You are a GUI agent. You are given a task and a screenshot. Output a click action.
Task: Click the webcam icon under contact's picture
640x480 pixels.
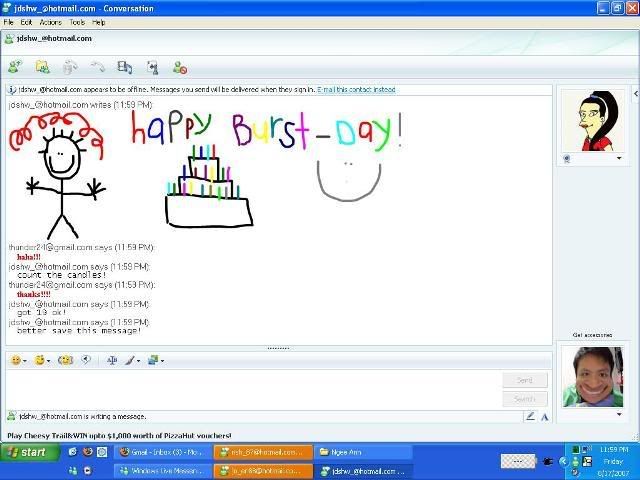coord(567,159)
